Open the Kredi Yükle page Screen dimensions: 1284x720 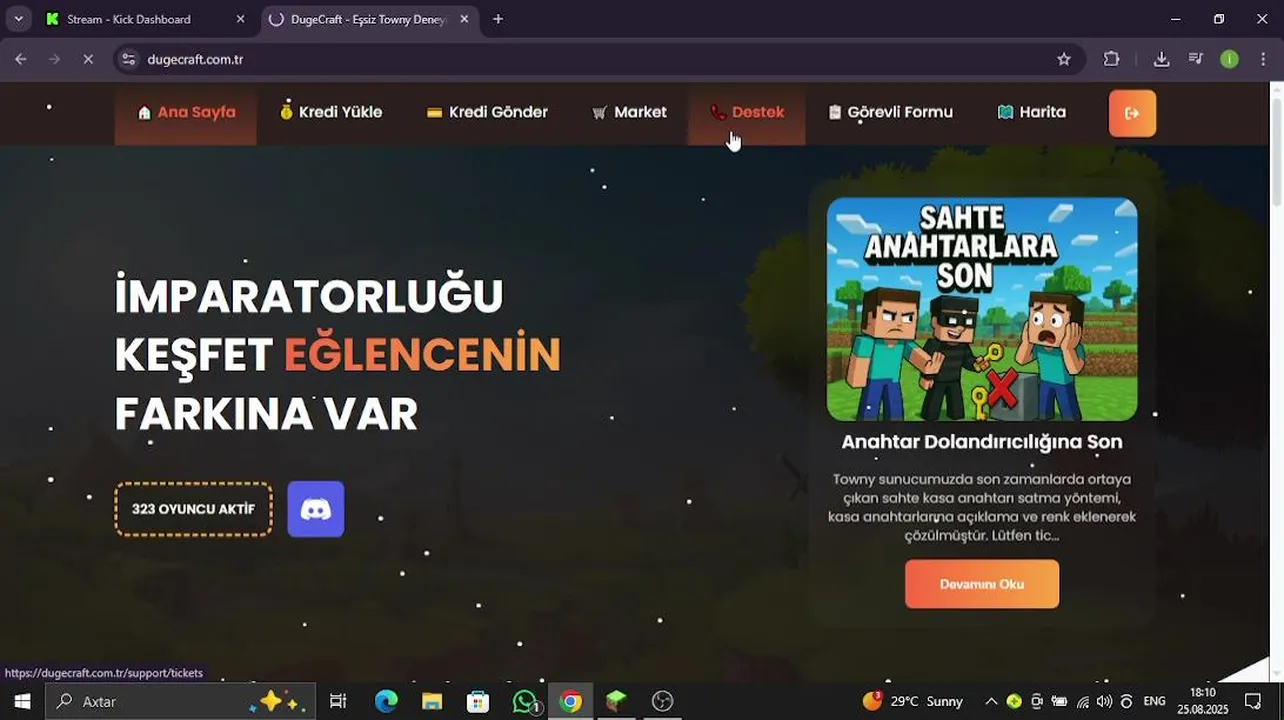pos(330,112)
